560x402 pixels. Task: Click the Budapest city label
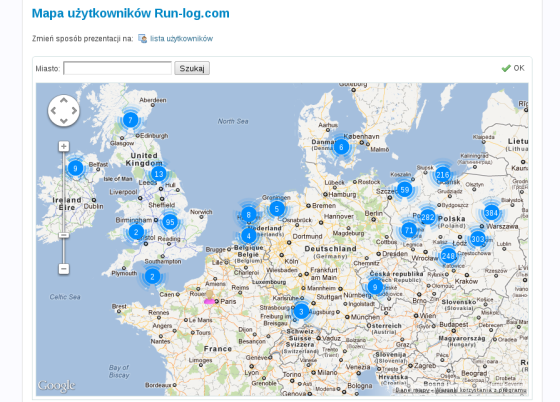[454, 325]
